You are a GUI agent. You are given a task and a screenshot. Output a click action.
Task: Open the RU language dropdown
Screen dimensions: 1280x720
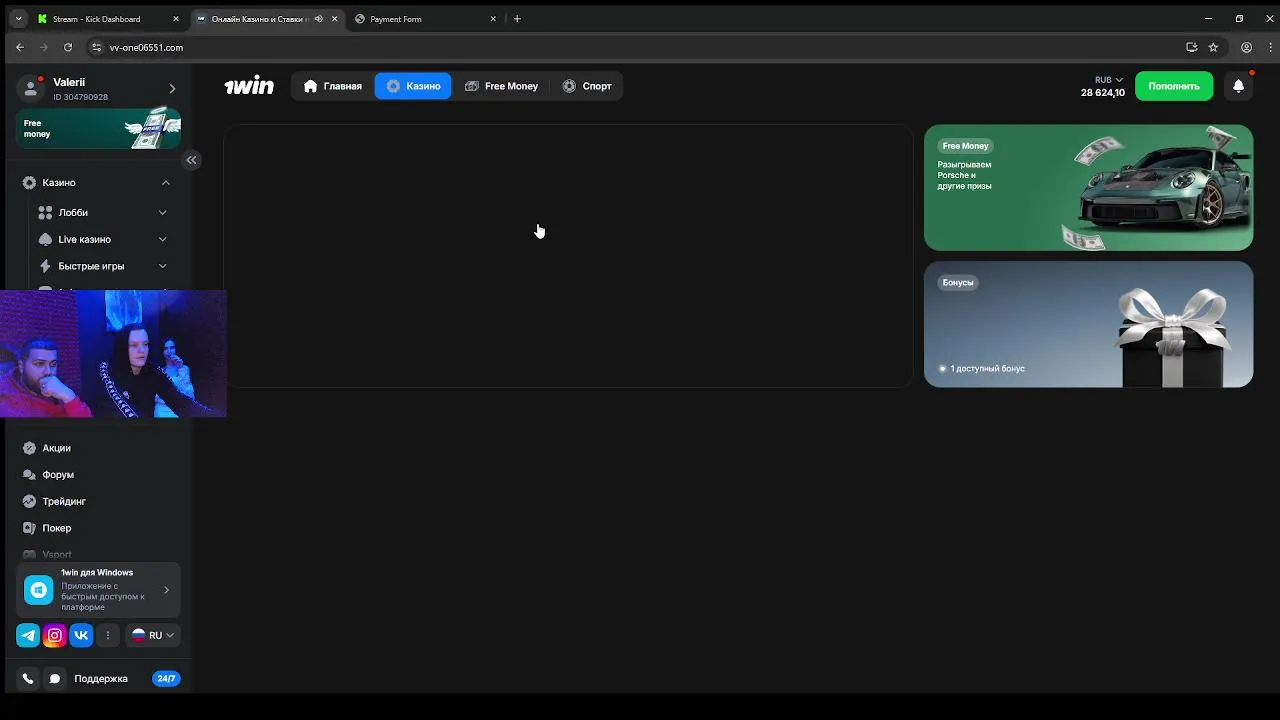tap(153, 635)
